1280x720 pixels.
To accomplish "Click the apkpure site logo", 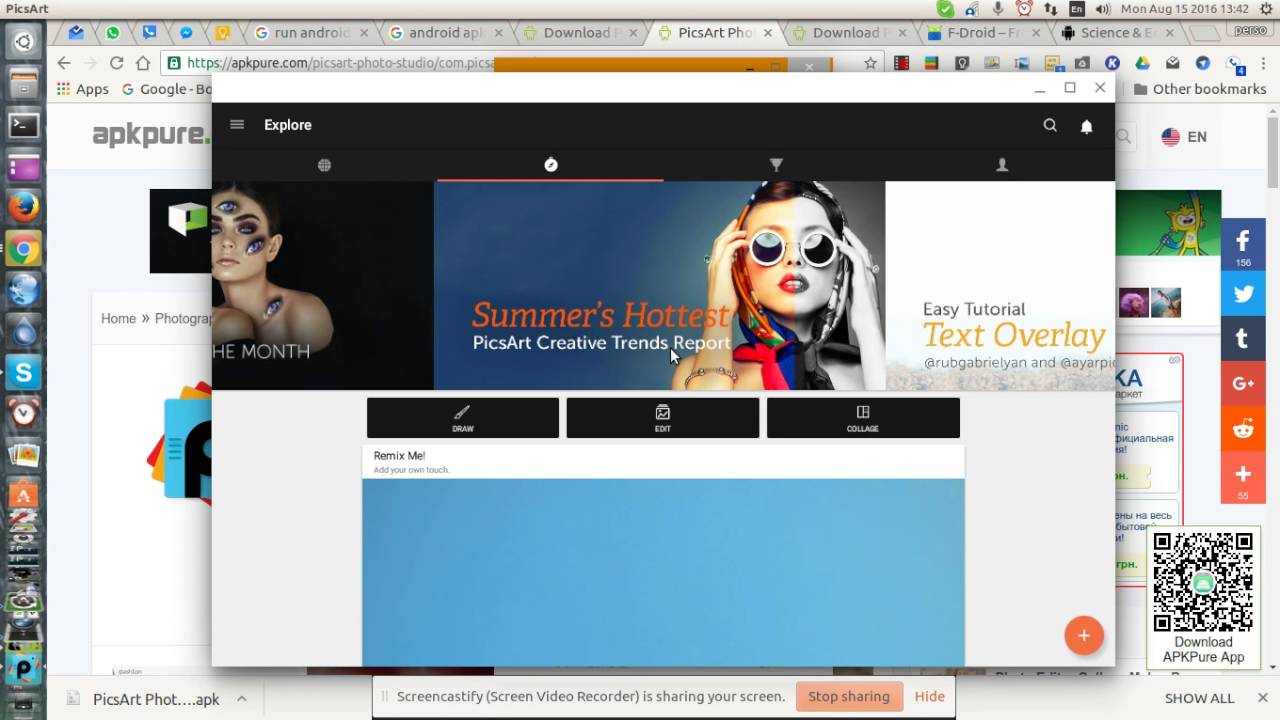I will pyautogui.click(x=151, y=136).
